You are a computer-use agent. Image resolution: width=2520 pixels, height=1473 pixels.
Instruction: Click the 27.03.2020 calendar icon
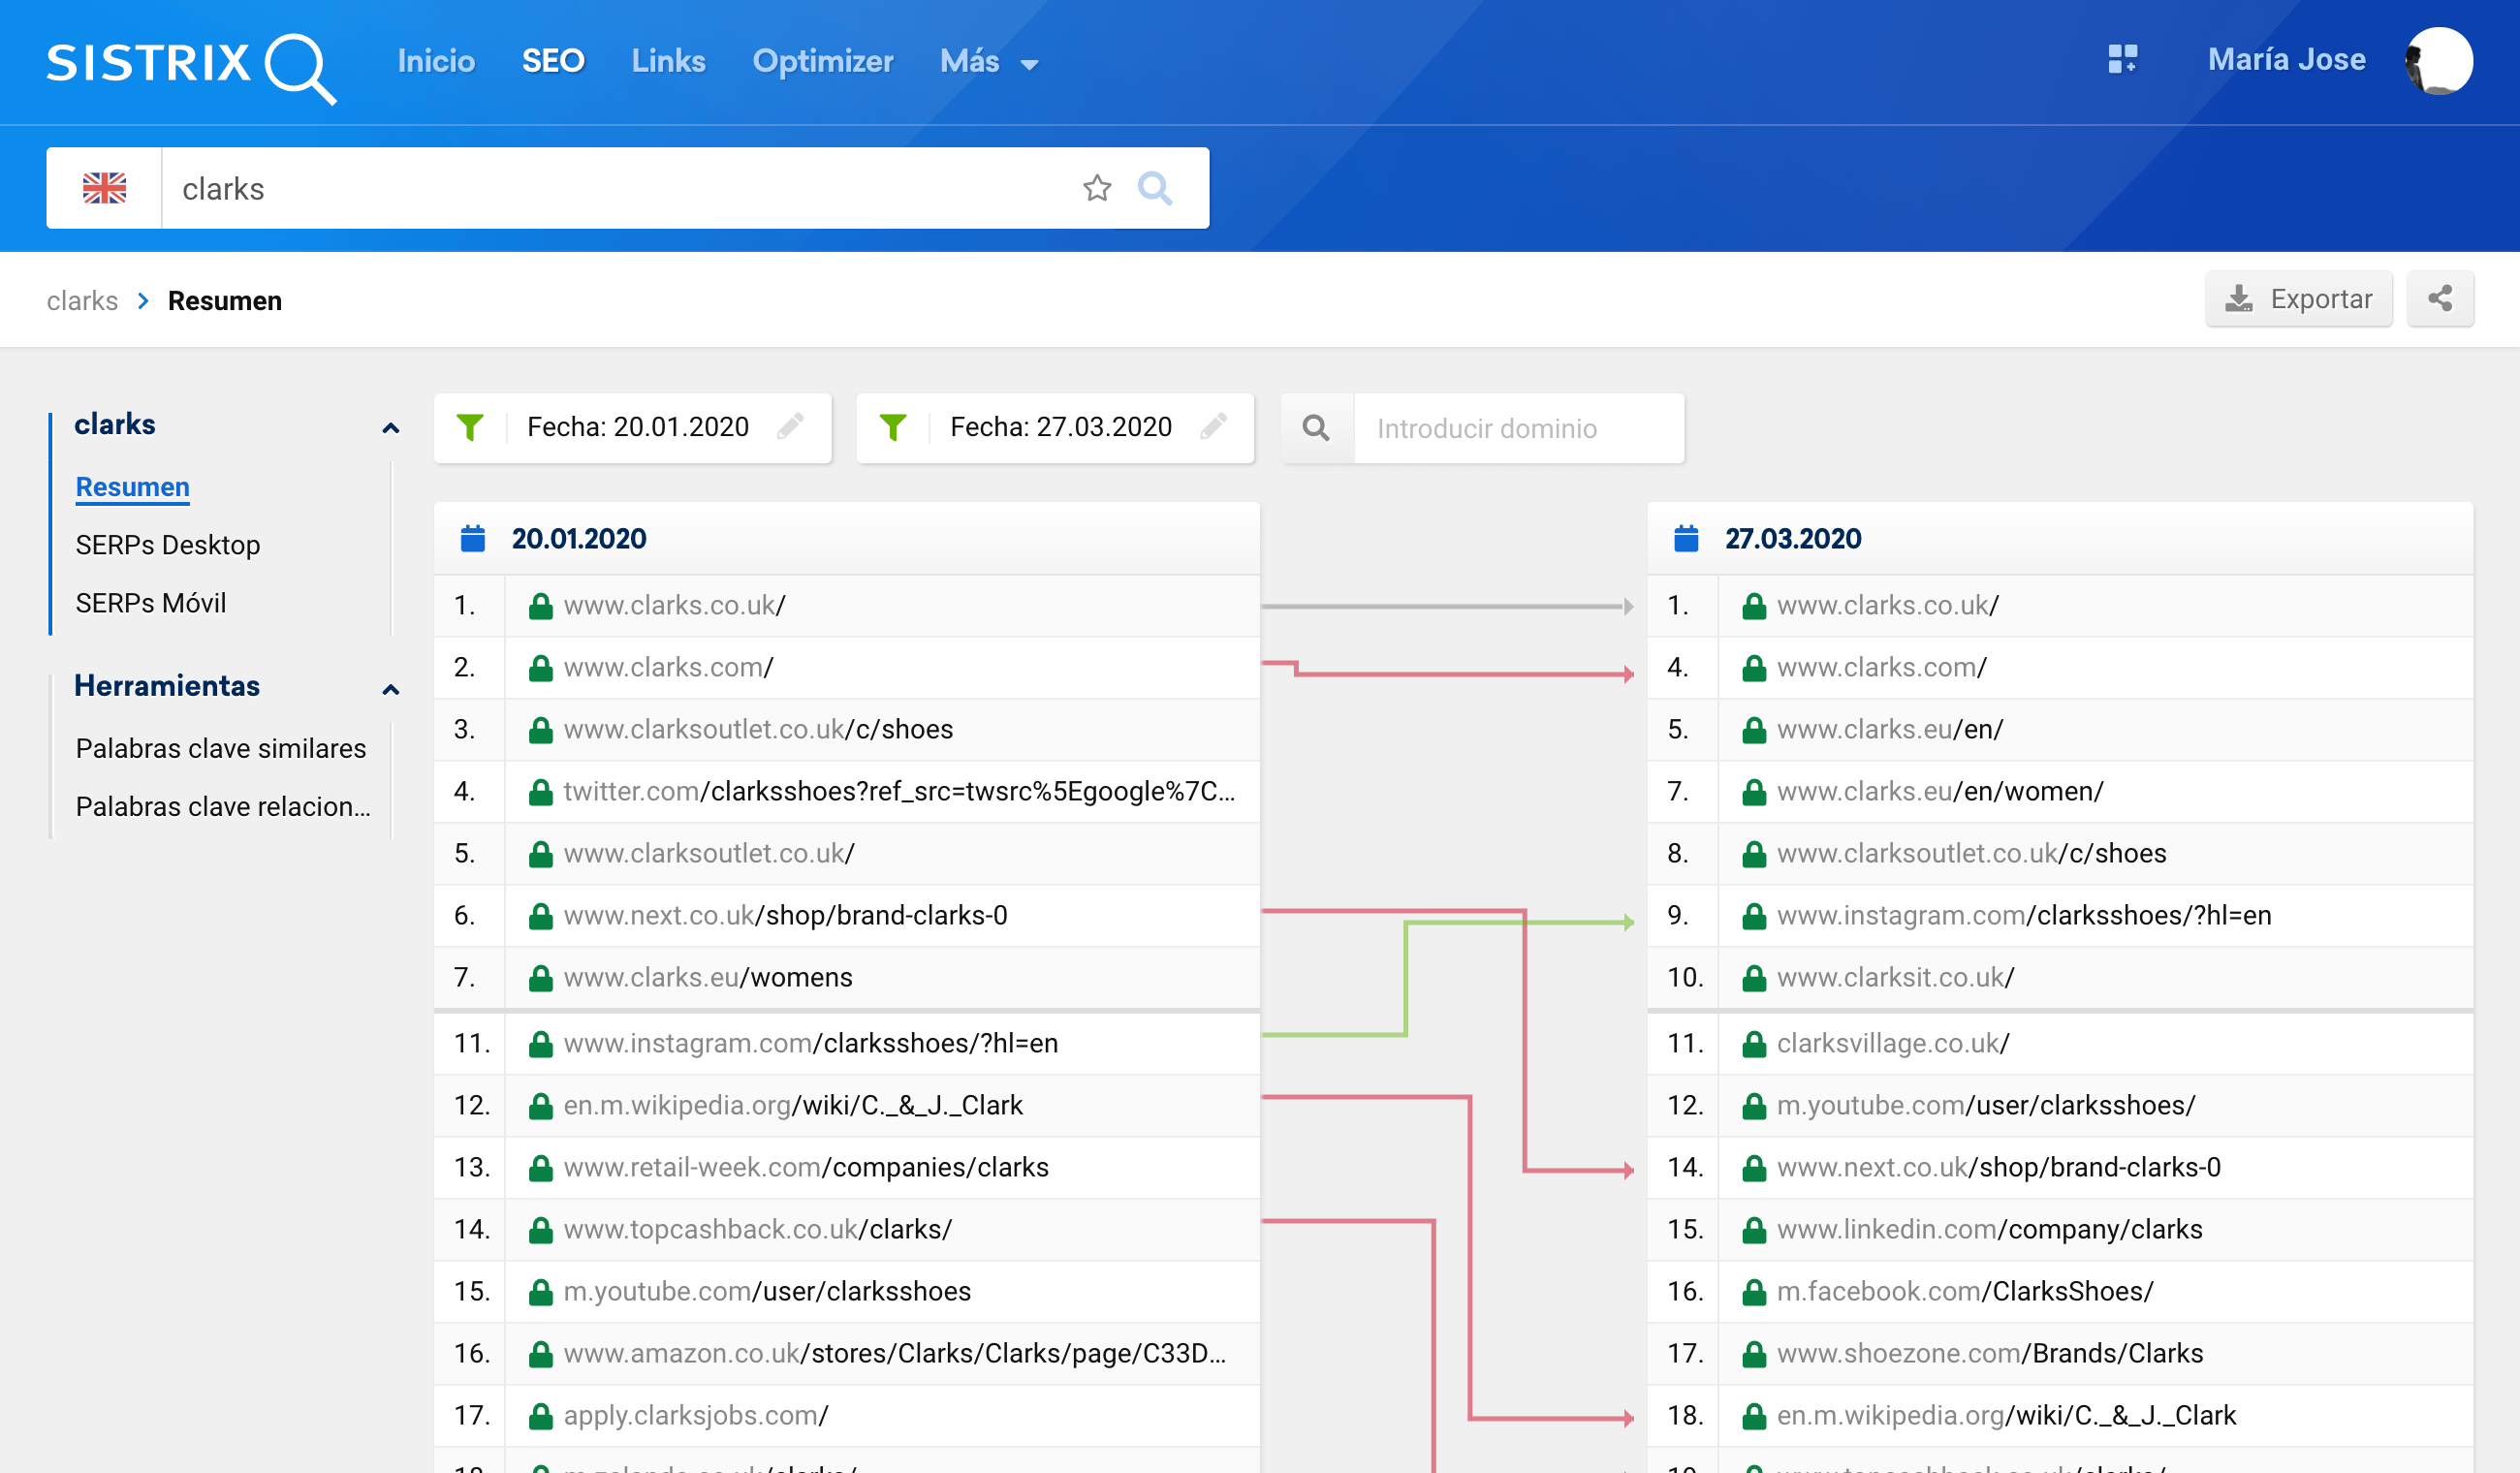coord(1686,539)
